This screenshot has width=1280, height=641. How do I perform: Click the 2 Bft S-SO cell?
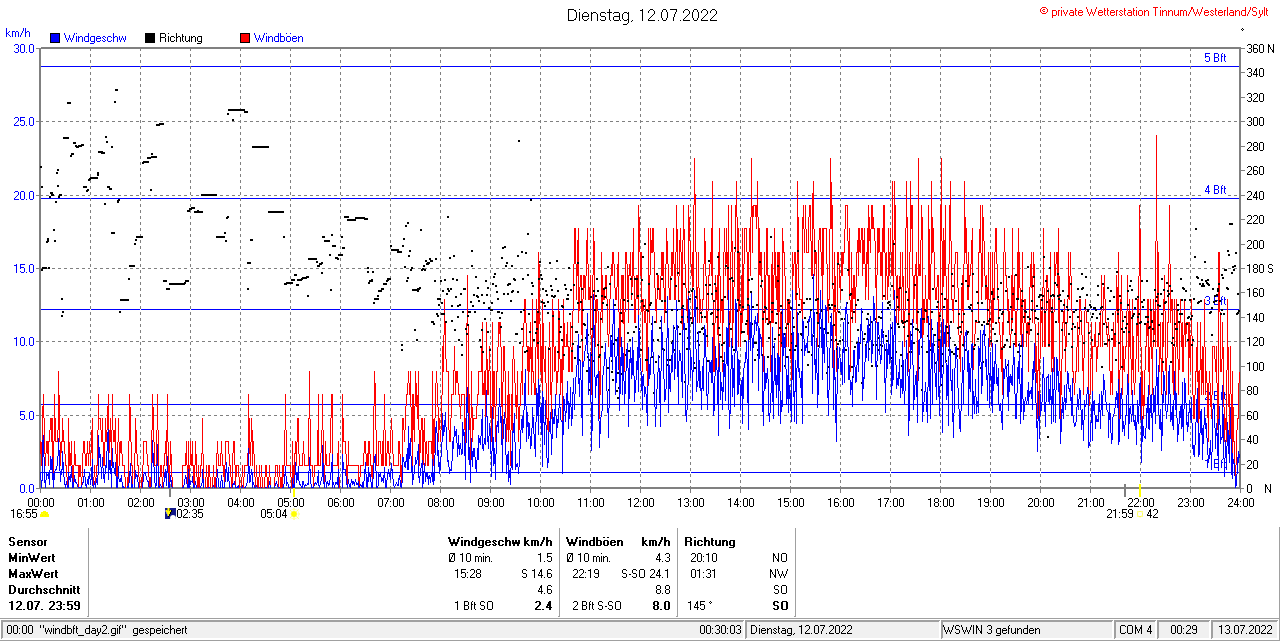click(x=597, y=606)
